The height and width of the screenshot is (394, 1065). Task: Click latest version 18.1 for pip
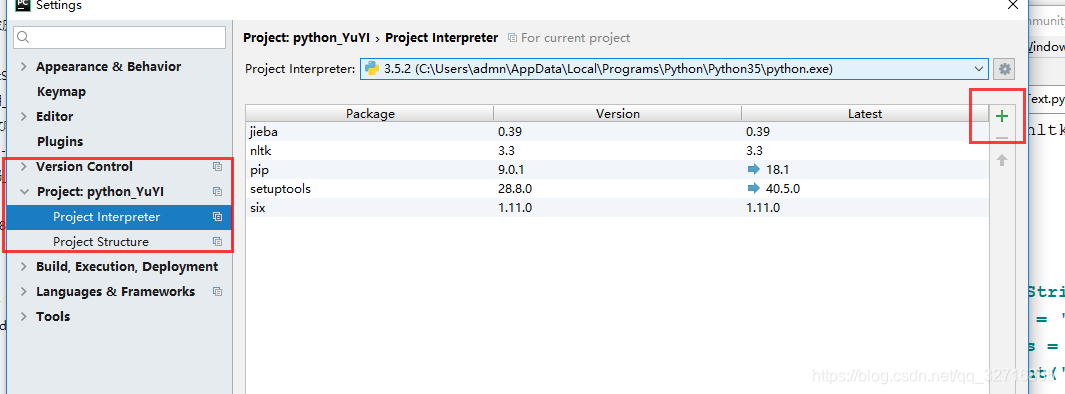pyautogui.click(x=777, y=170)
